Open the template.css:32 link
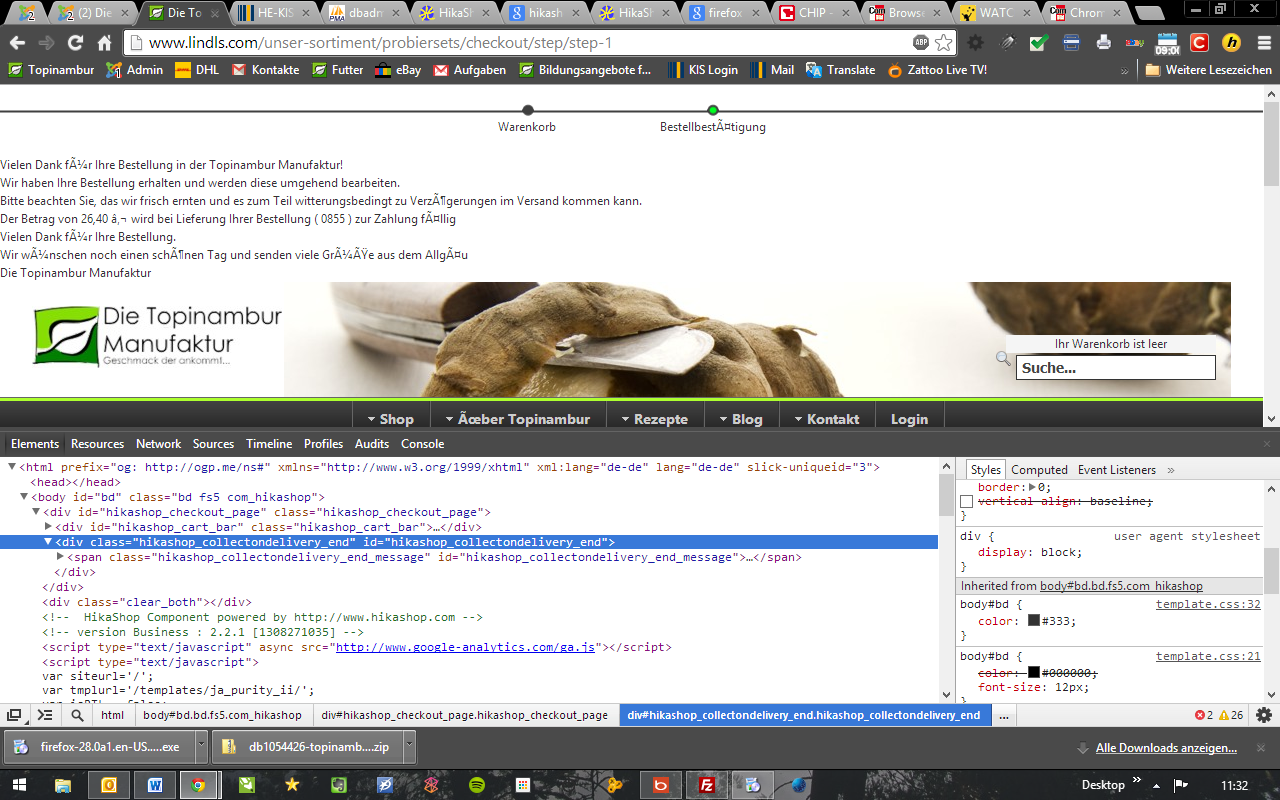This screenshot has height=800, width=1280. point(1208,604)
